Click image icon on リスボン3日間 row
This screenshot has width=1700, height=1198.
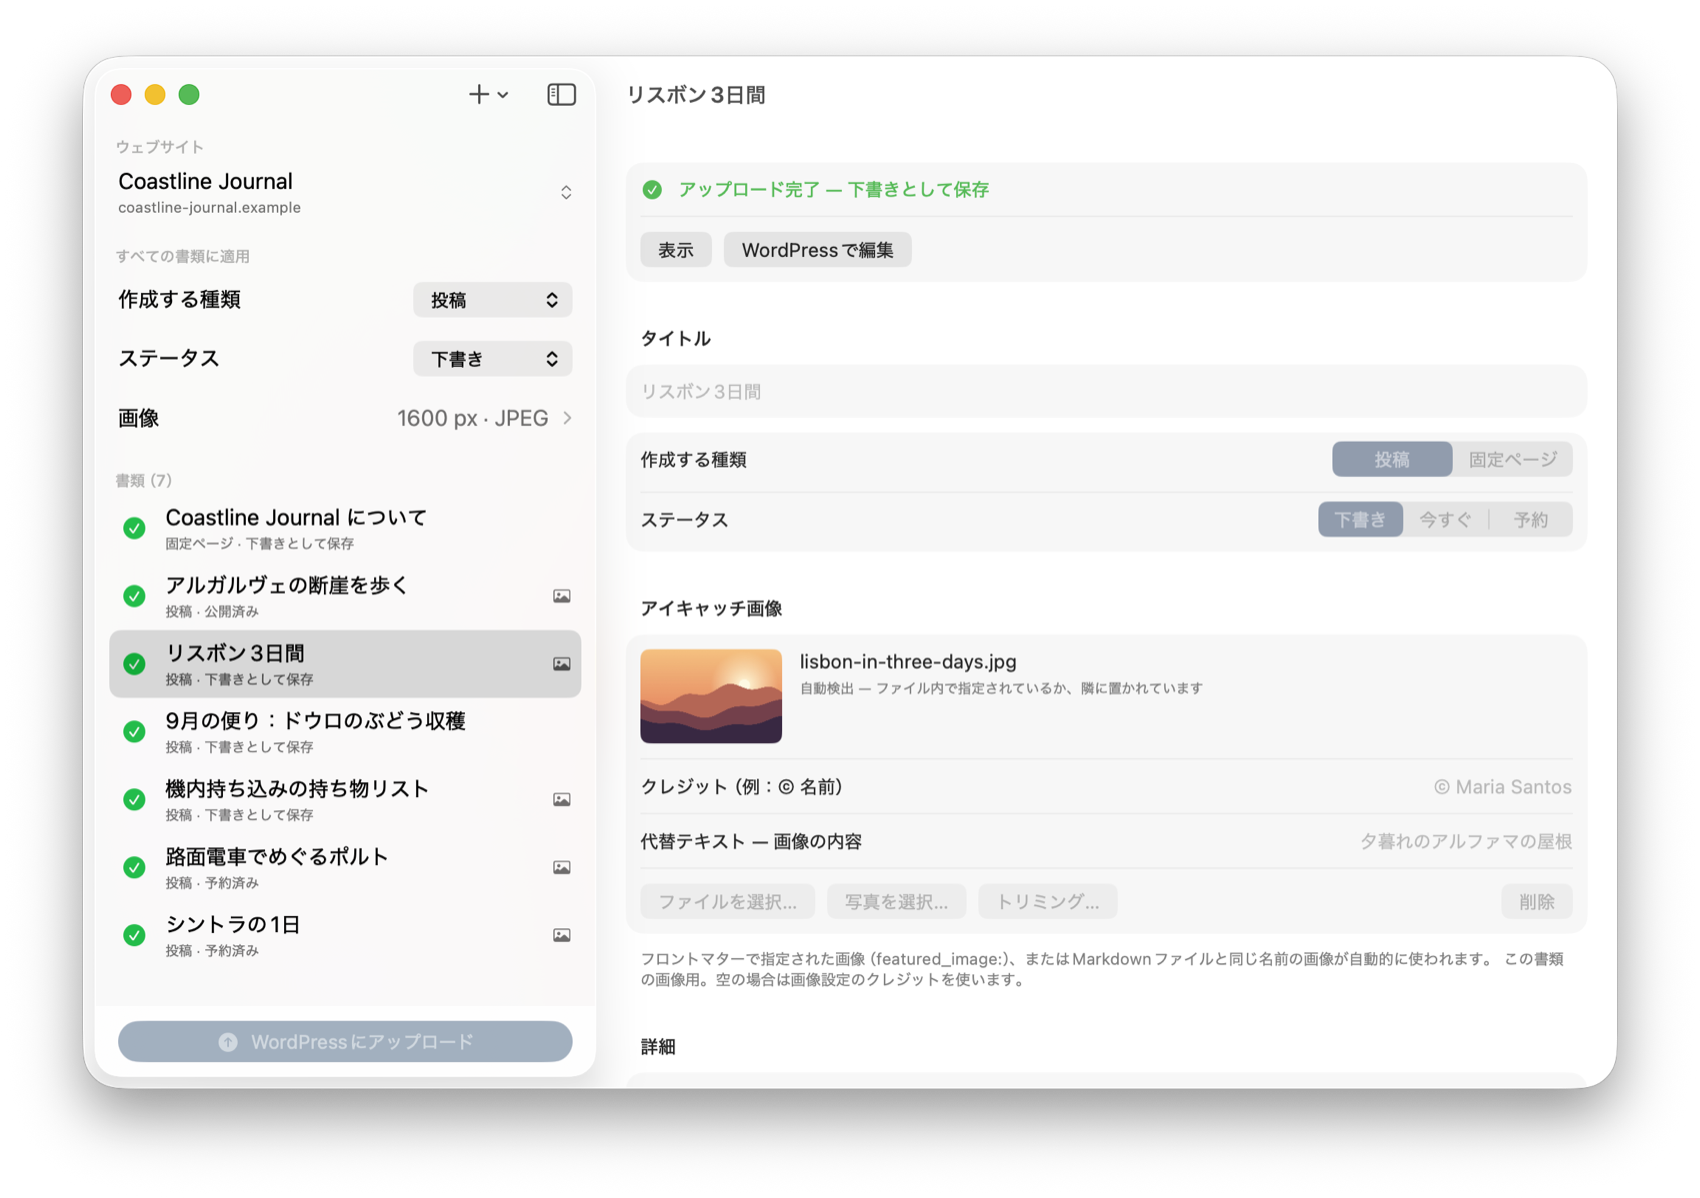(x=562, y=664)
